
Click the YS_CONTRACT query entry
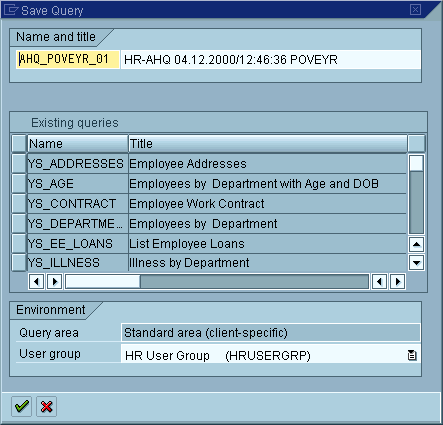pos(72,204)
